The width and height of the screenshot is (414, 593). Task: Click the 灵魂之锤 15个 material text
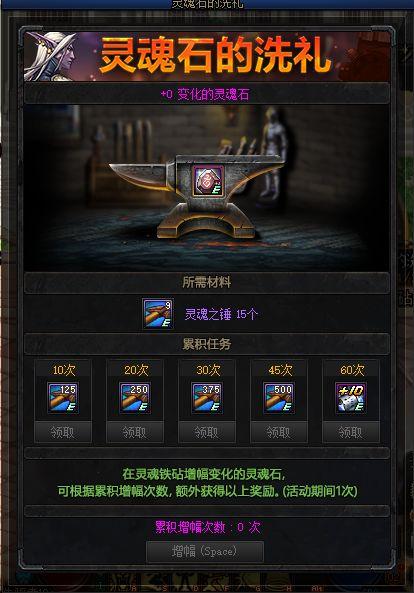222,314
